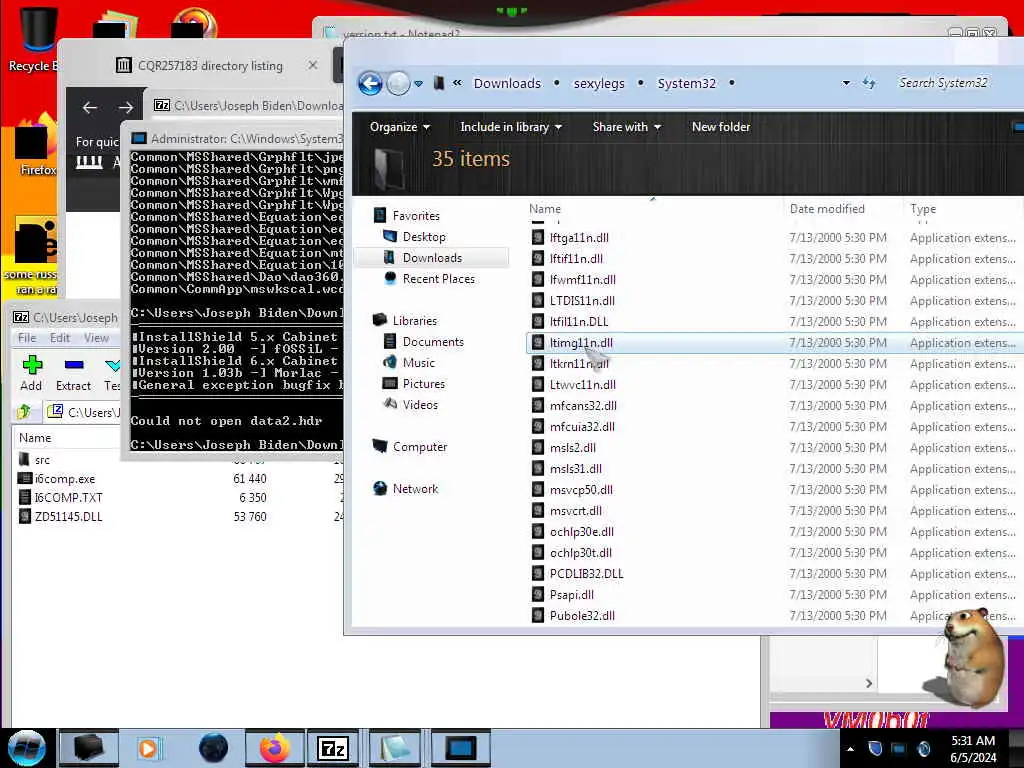
Task: Click Extract button in 7-Zip toolbar
Action: point(73,373)
